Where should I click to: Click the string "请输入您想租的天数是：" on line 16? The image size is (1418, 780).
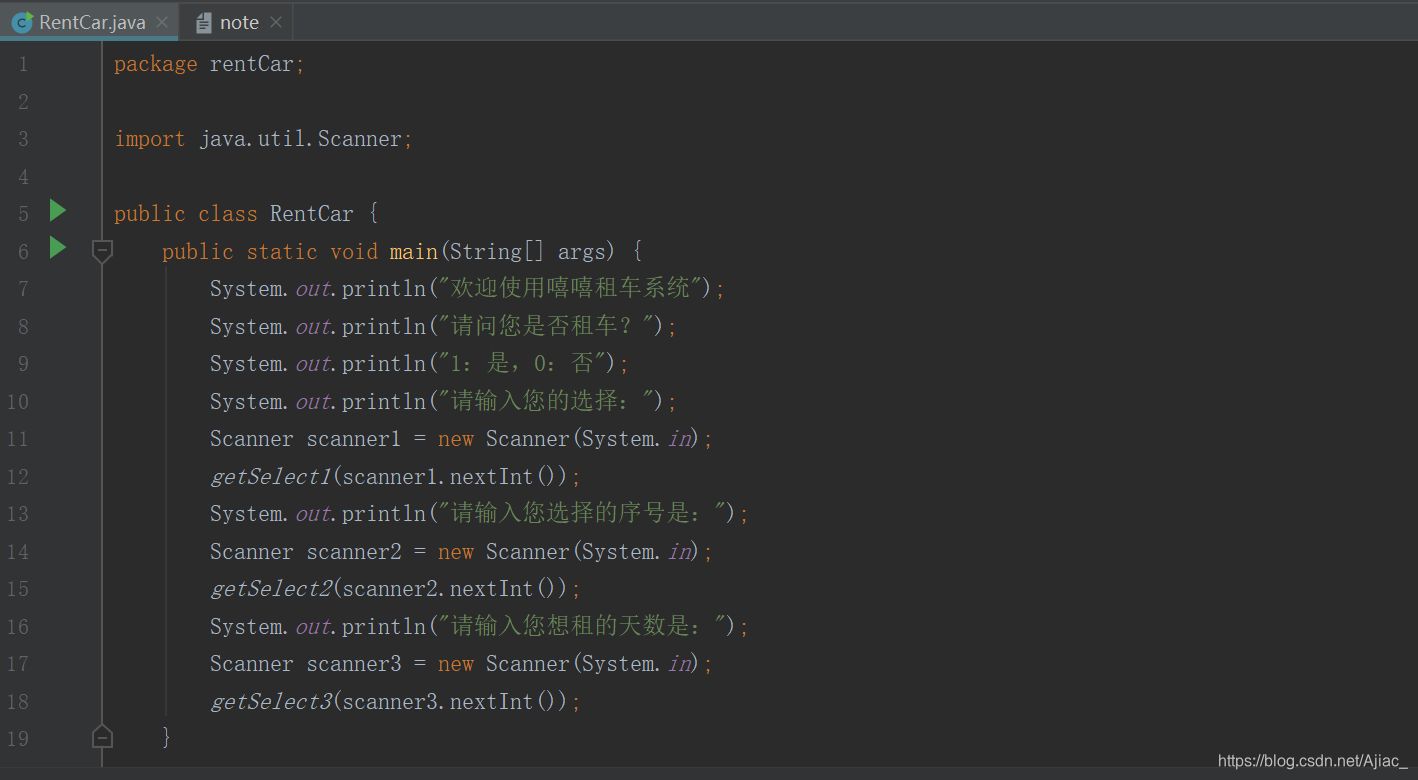coord(581,626)
